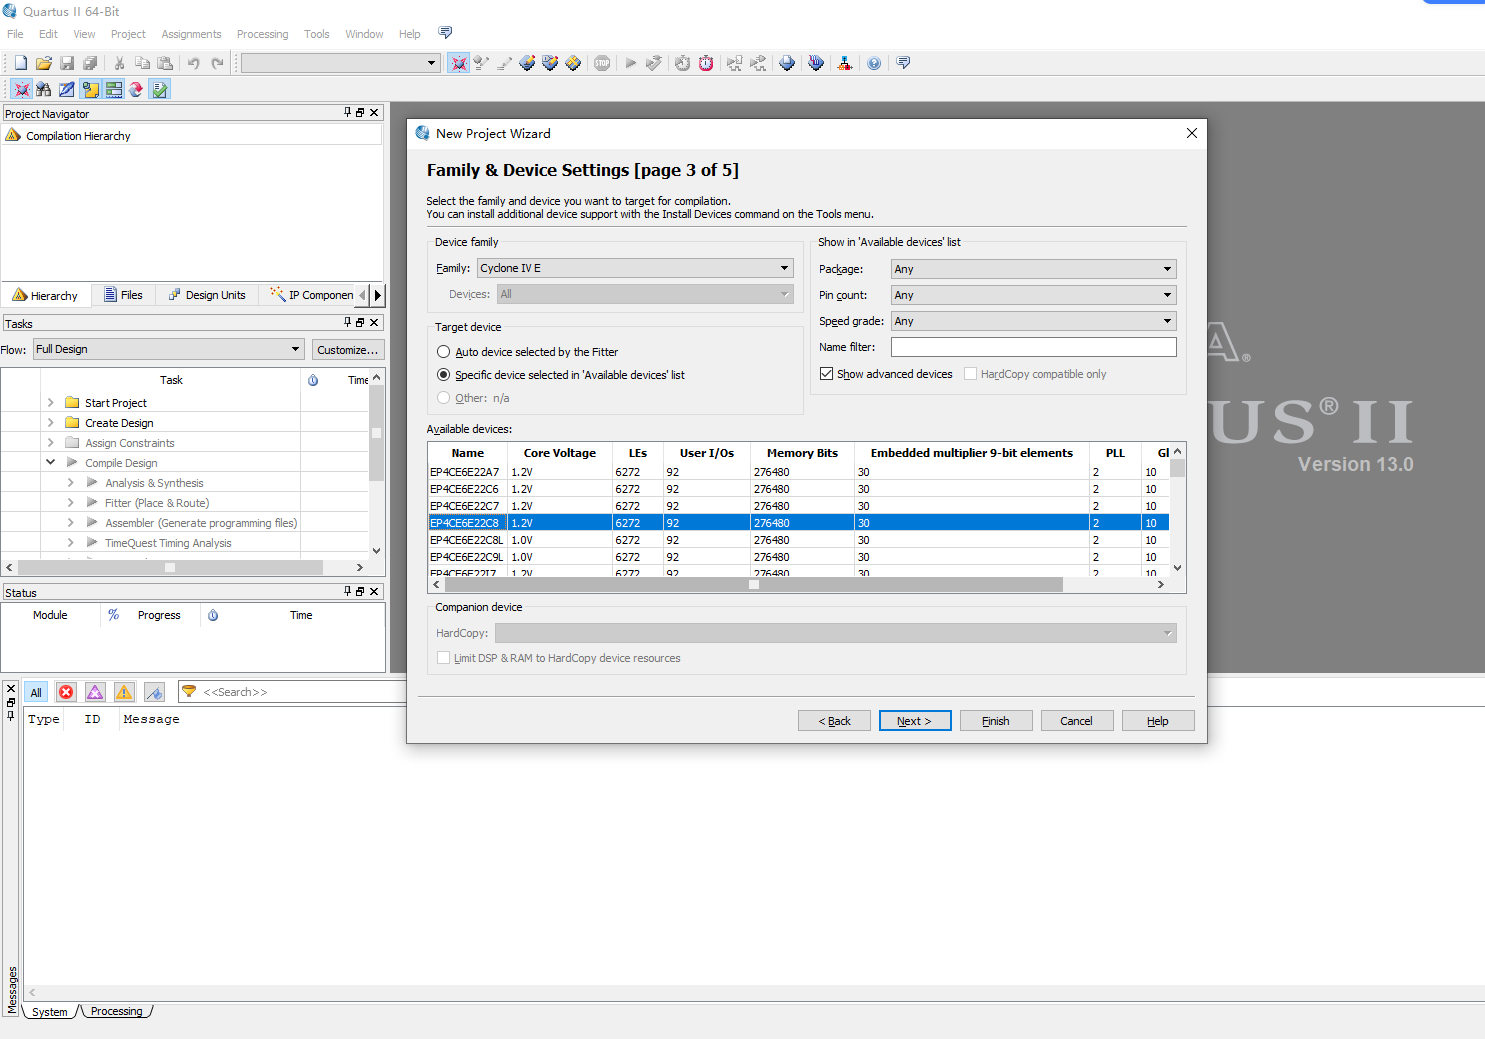Viewport: 1485px width, 1039px height.
Task: Click the Open file folder icon
Action: point(44,63)
